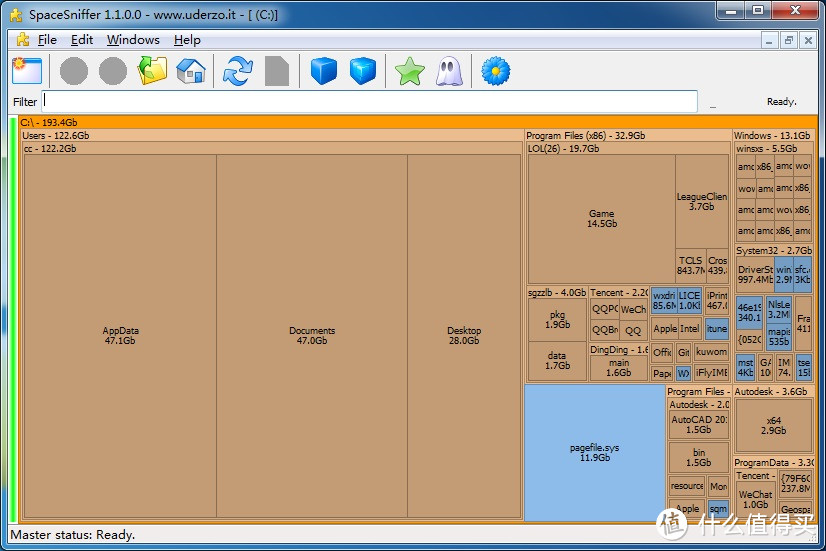
Task: Select the kuwom folder block
Action: pos(711,352)
